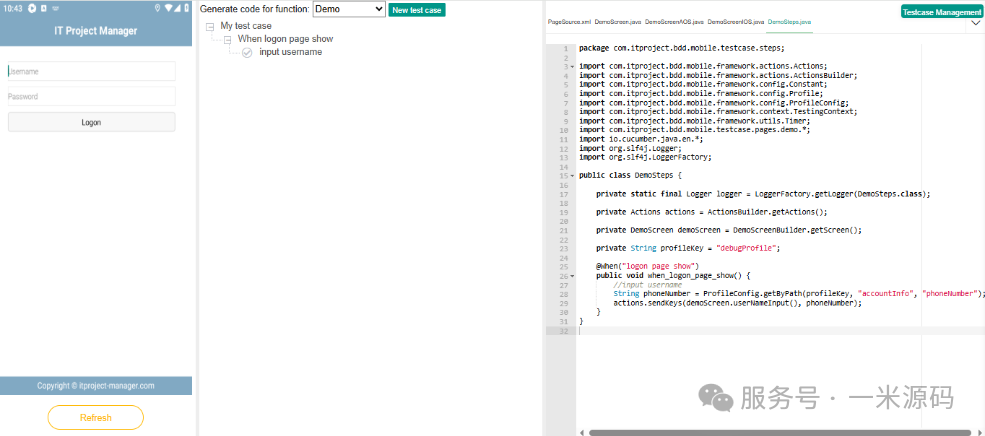Screen dimensions: 985x436
Task: Fold the when_logon_page_show method at line 26
Action: [572, 276]
